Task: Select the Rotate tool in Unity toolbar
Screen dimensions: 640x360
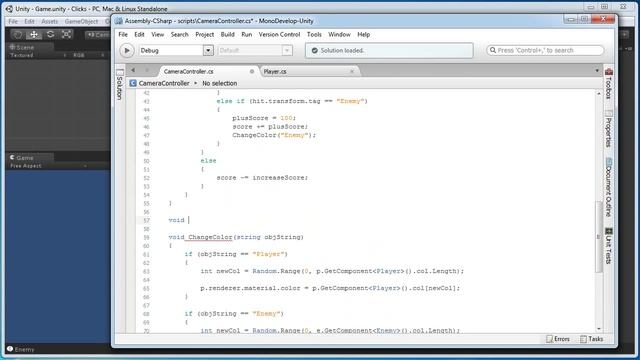Action: point(50,35)
